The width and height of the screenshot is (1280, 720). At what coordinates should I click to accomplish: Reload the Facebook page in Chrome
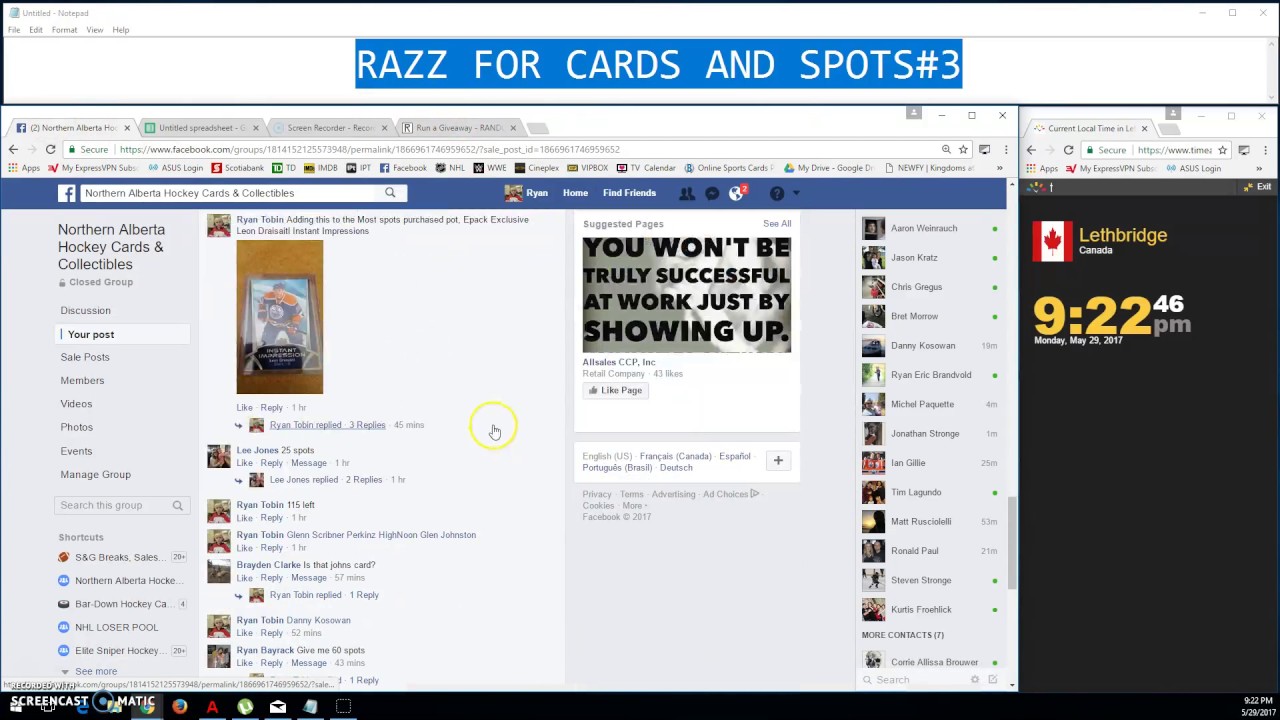[50, 150]
